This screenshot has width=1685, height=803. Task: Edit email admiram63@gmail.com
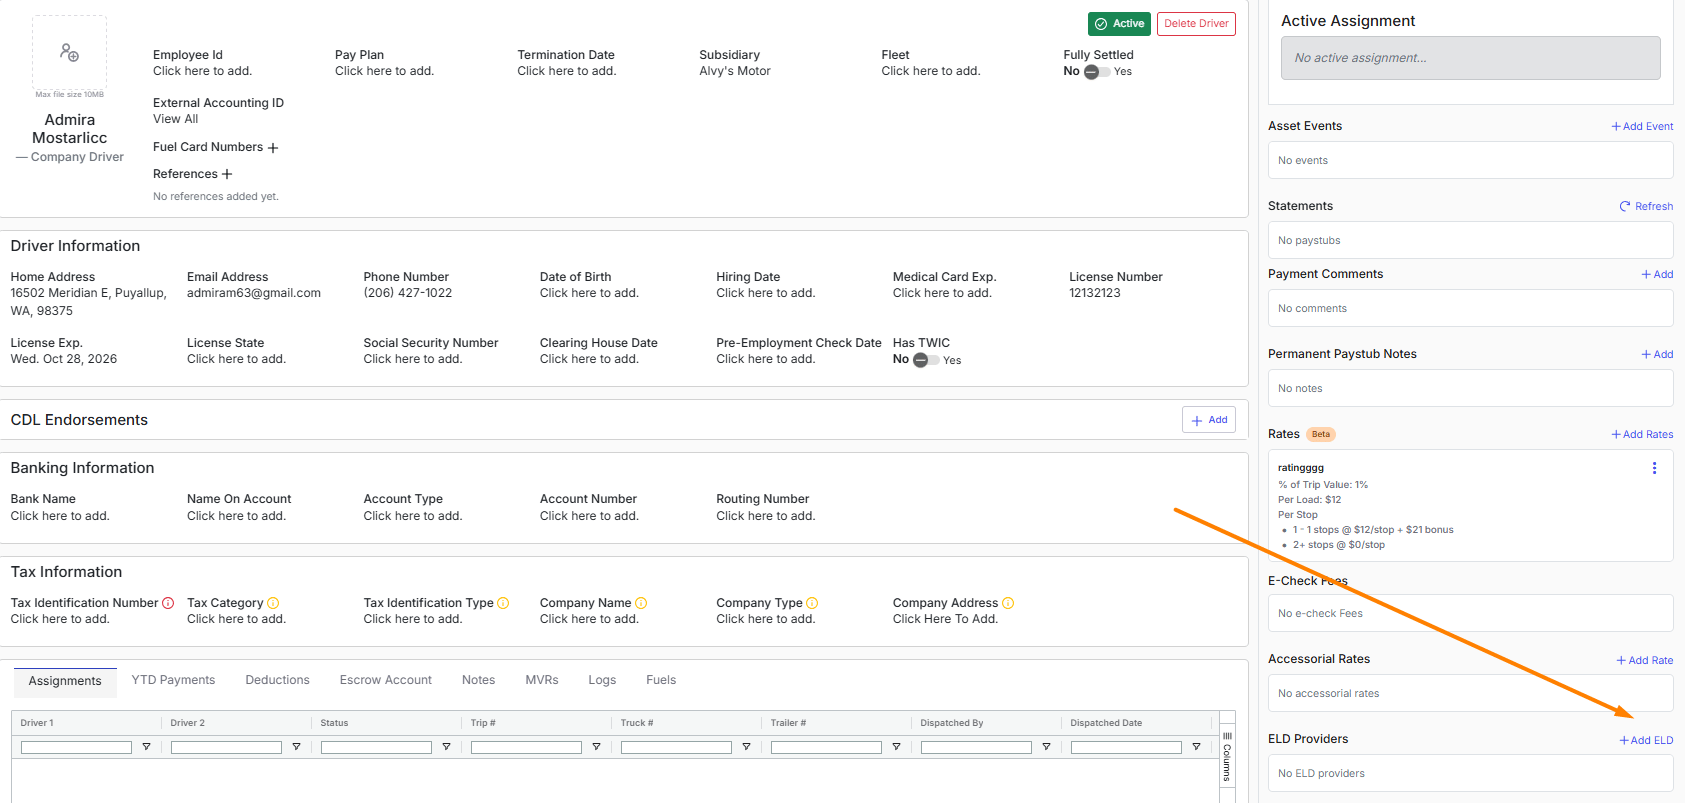(x=254, y=293)
